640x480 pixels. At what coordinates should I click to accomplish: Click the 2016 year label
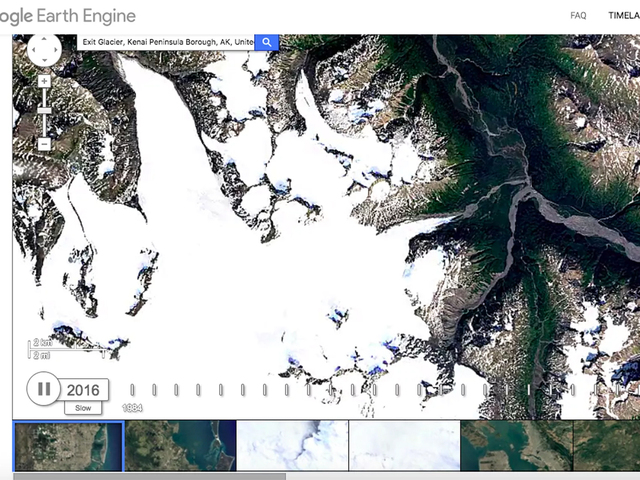pyautogui.click(x=83, y=389)
